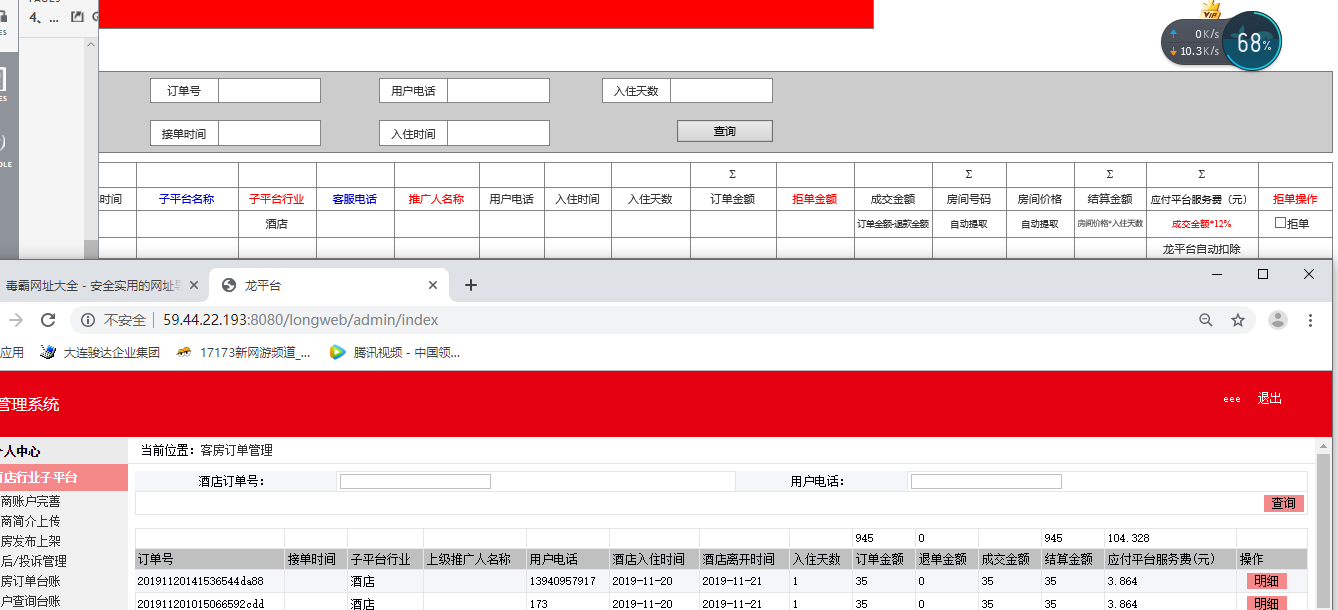Viewport: 1338px width, 610px height.
Task: Focus the 入住天数 field in mockup
Action: coord(721,91)
